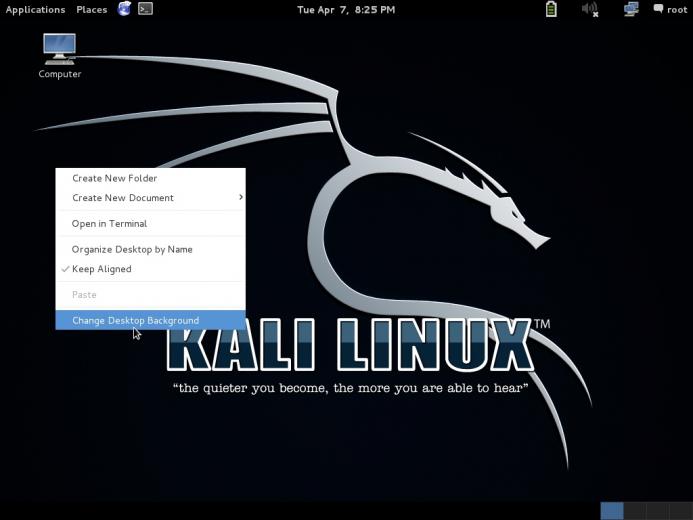The width and height of the screenshot is (693, 520).
Task: Open the Places menu
Action: coord(91,10)
